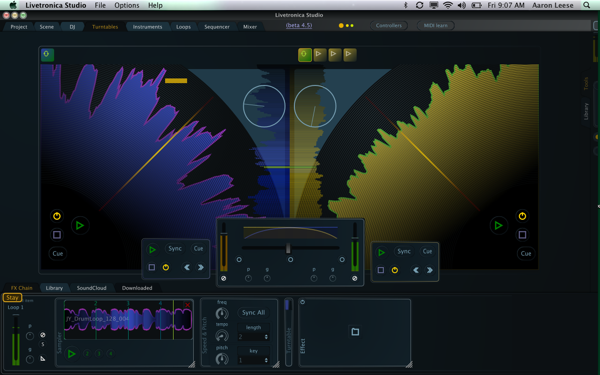Click Cue in the left transport panel
Image resolution: width=600 pixels, height=375 pixels.
click(198, 248)
